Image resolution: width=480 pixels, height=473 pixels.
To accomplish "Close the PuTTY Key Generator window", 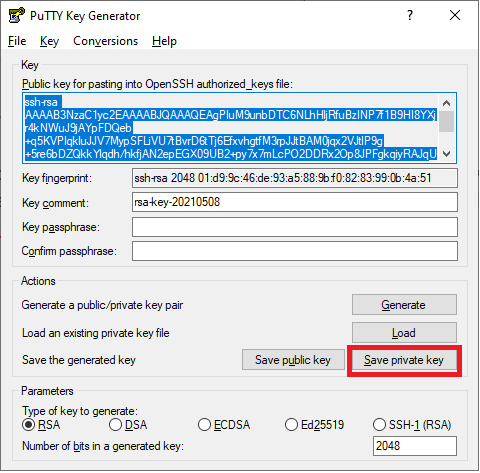I will pyautogui.click(x=455, y=15).
